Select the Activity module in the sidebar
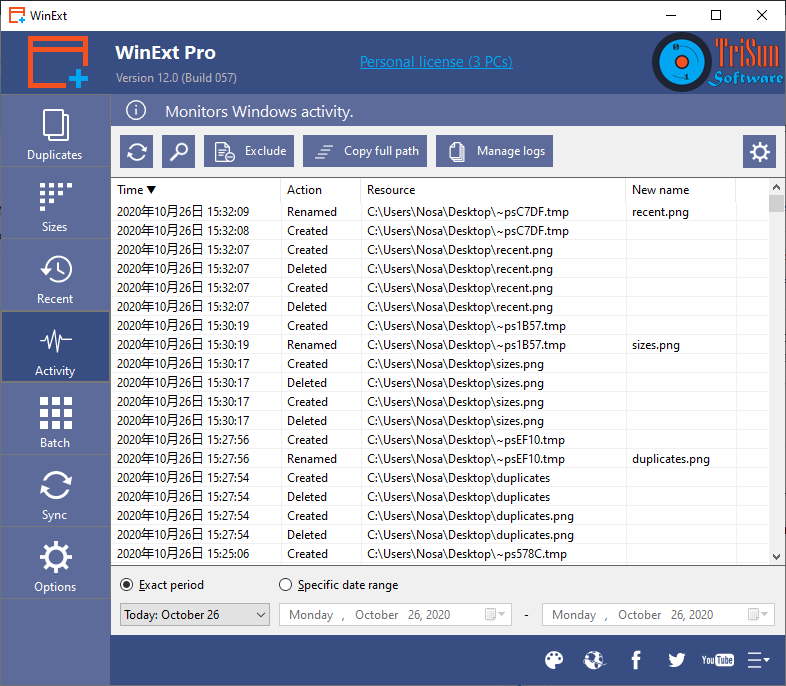786x686 pixels. 55,347
